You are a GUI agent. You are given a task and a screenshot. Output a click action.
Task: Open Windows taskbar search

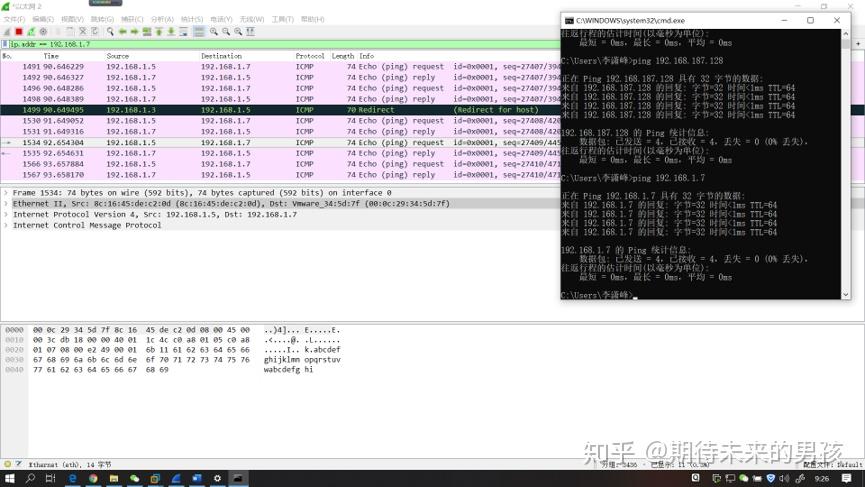click(x=30, y=478)
